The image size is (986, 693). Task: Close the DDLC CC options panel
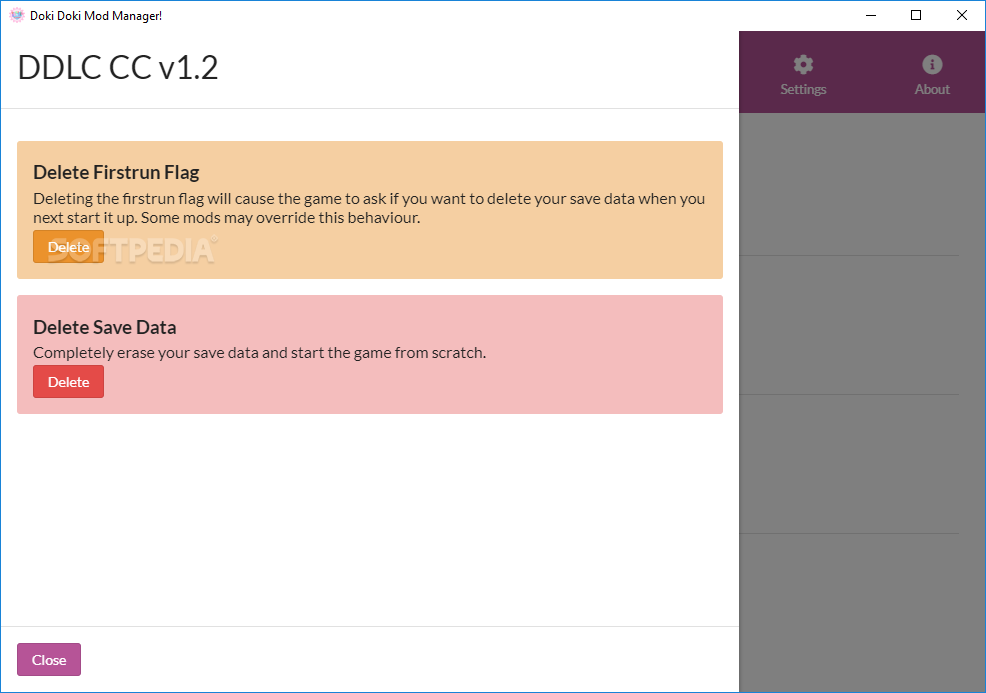[x=49, y=660]
